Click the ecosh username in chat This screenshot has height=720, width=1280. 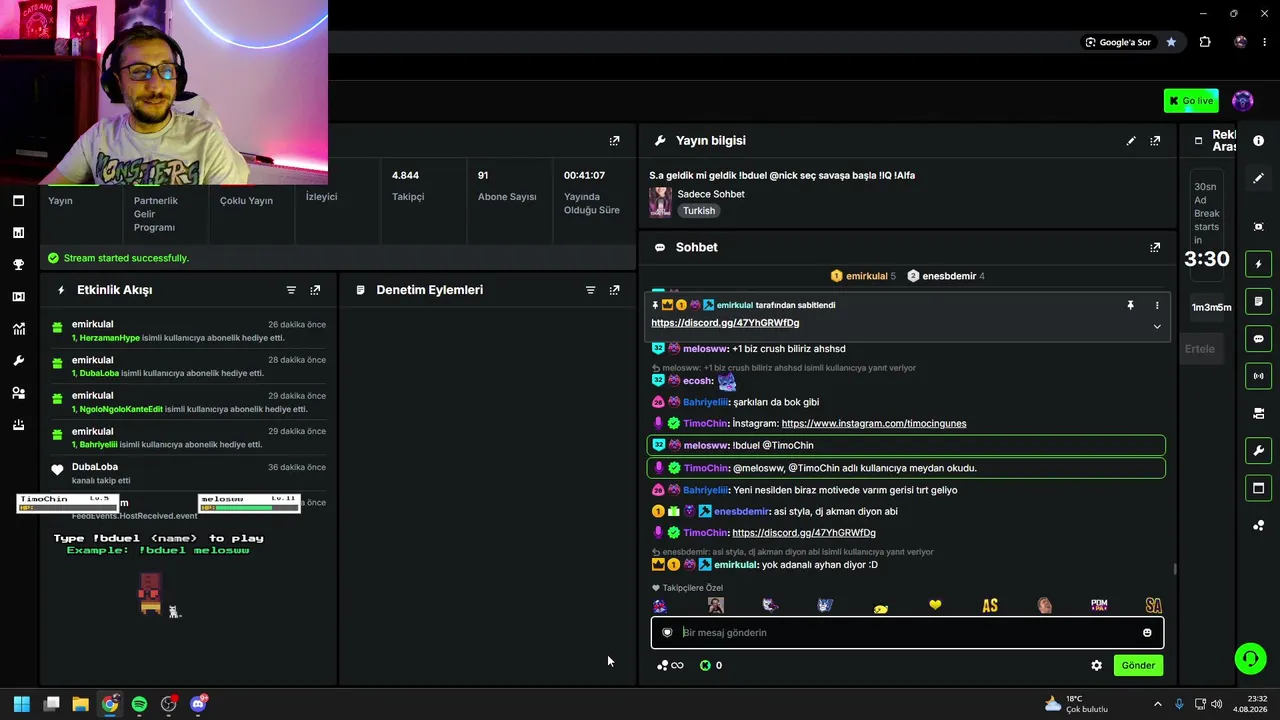[697, 381]
